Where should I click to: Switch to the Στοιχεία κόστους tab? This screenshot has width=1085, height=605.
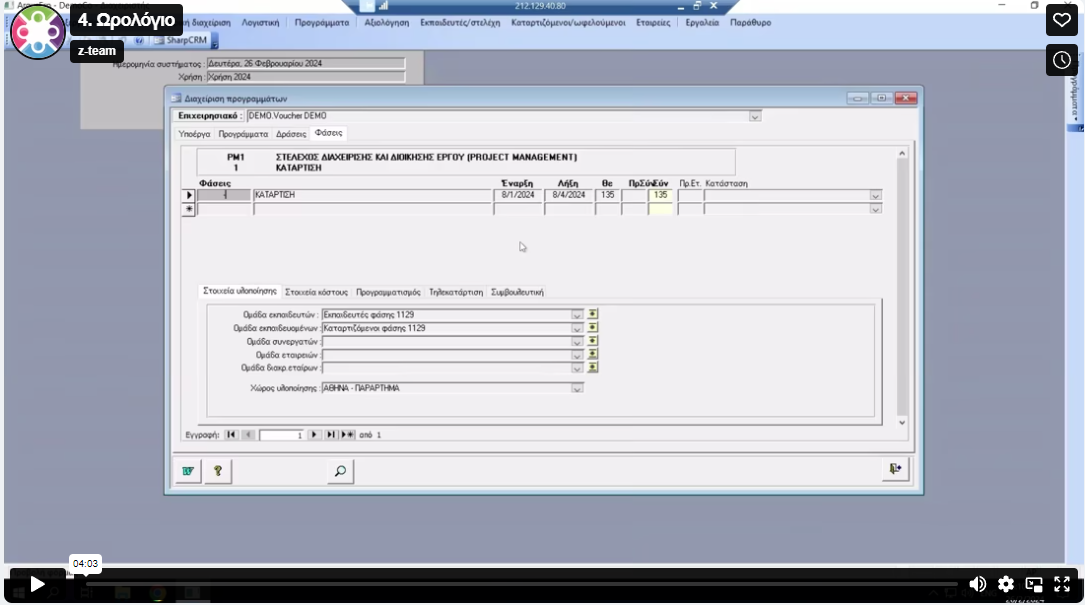click(316, 292)
